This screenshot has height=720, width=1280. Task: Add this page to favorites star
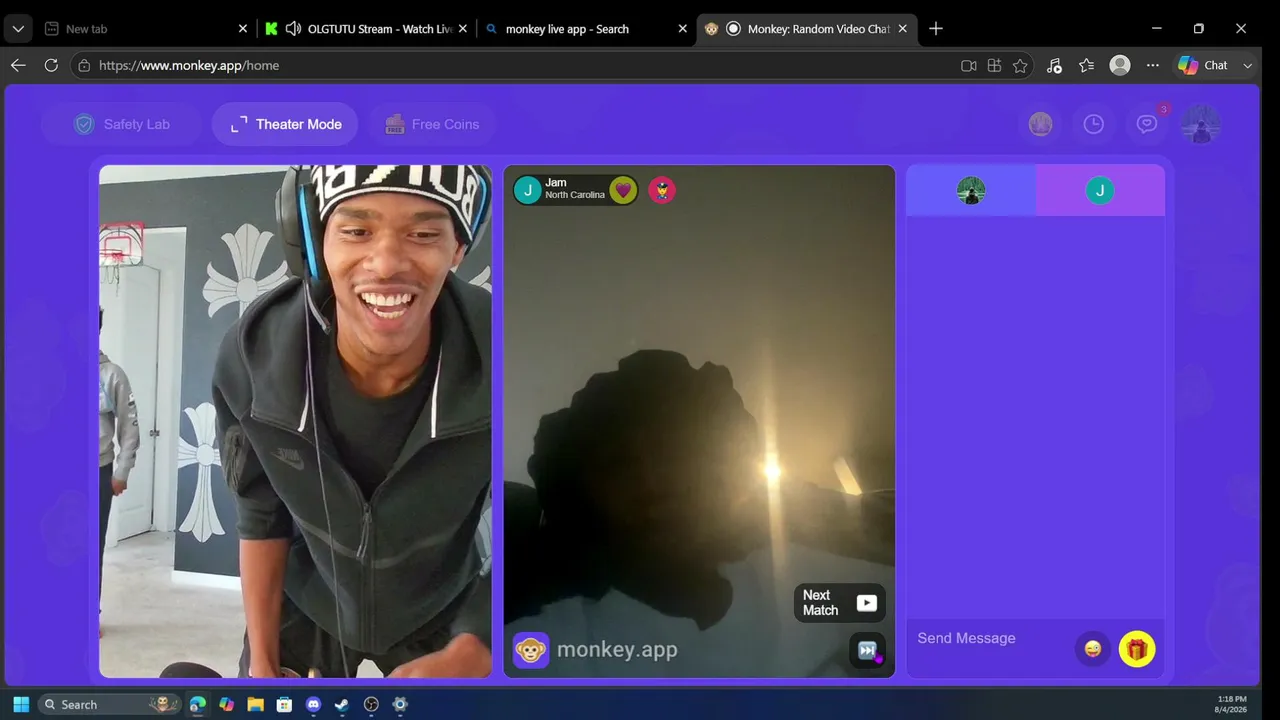(1020, 65)
